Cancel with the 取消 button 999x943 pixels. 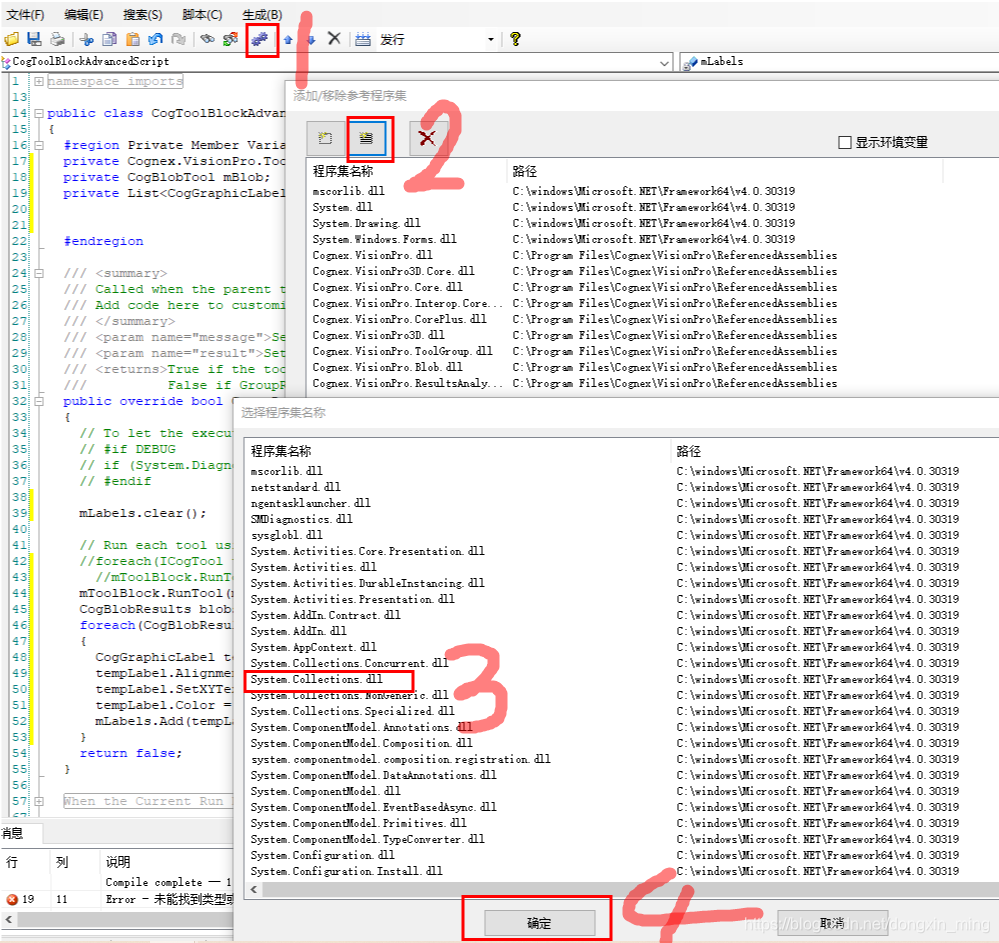click(x=832, y=923)
